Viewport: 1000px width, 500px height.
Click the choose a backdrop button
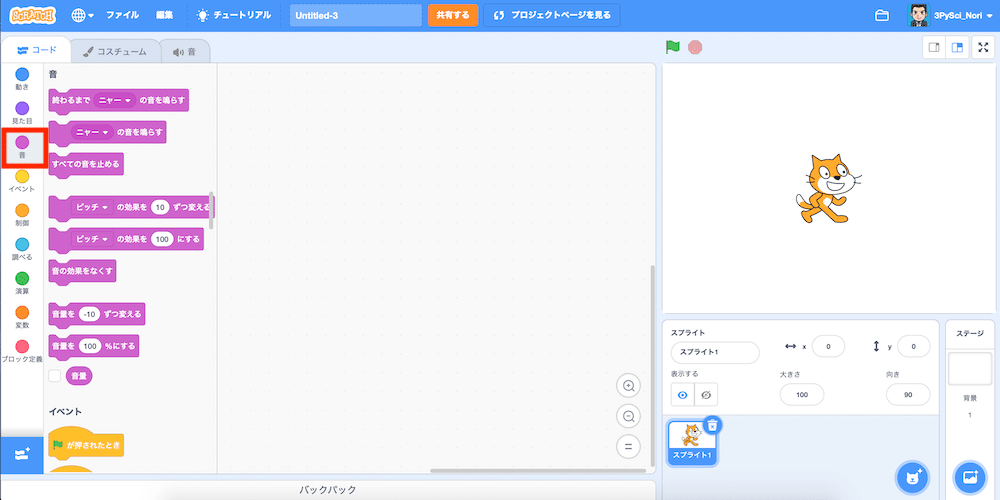pos(970,476)
